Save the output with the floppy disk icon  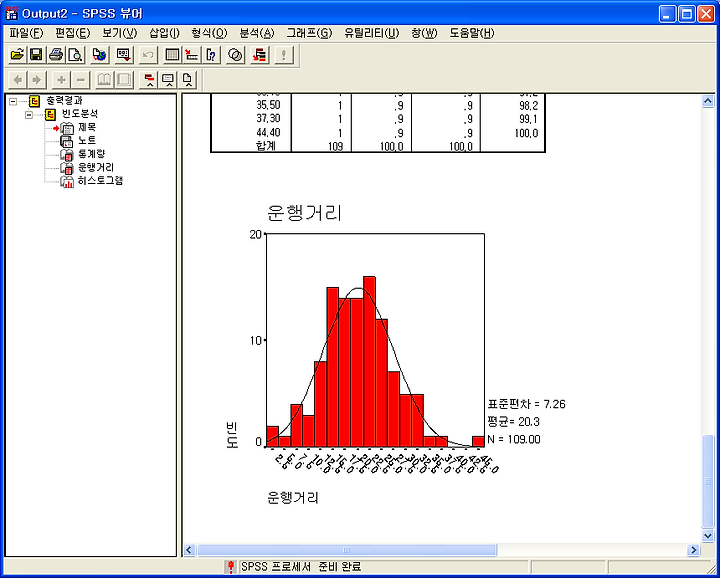[36, 55]
